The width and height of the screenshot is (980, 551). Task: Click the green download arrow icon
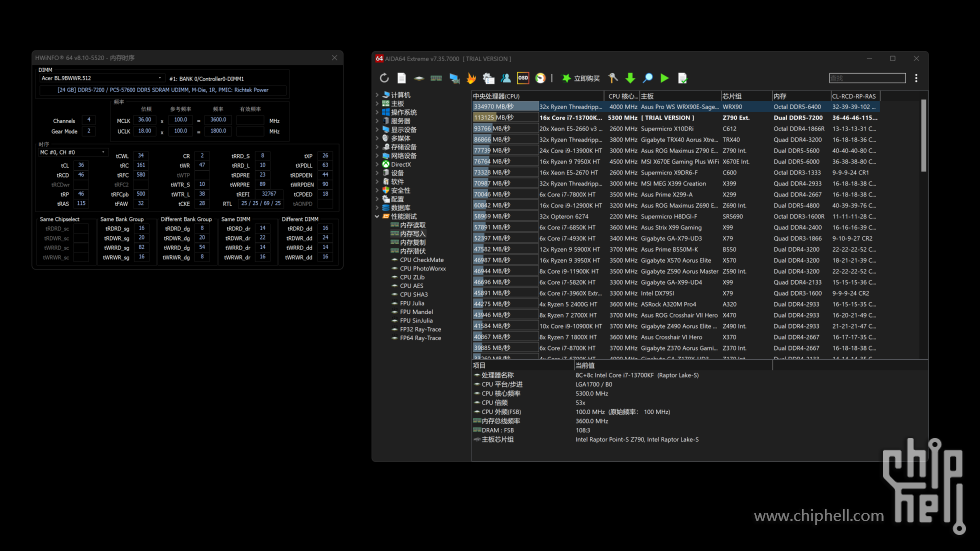(630, 78)
